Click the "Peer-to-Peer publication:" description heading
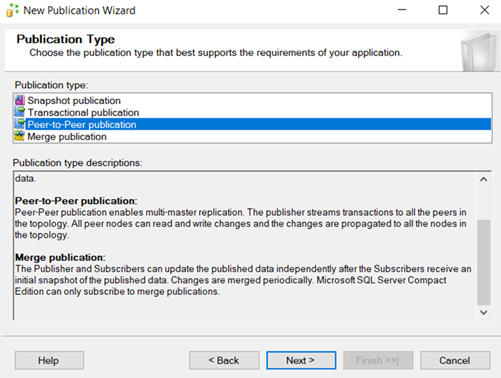 click(76, 201)
